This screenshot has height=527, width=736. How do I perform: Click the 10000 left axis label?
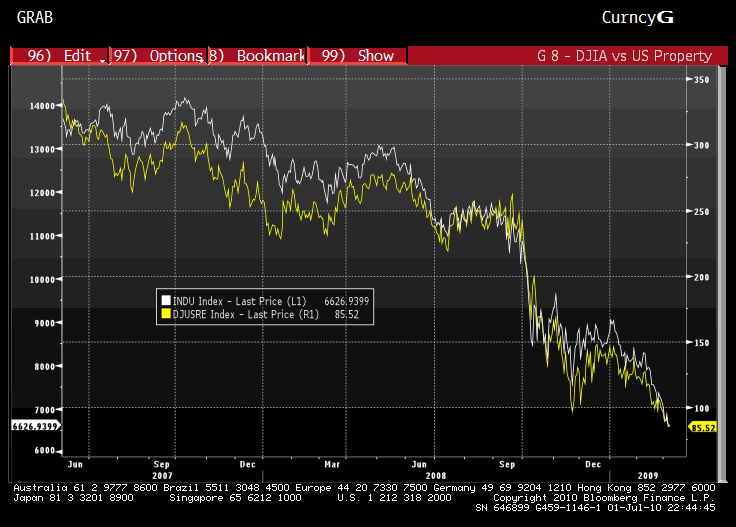tap(42, 280)
